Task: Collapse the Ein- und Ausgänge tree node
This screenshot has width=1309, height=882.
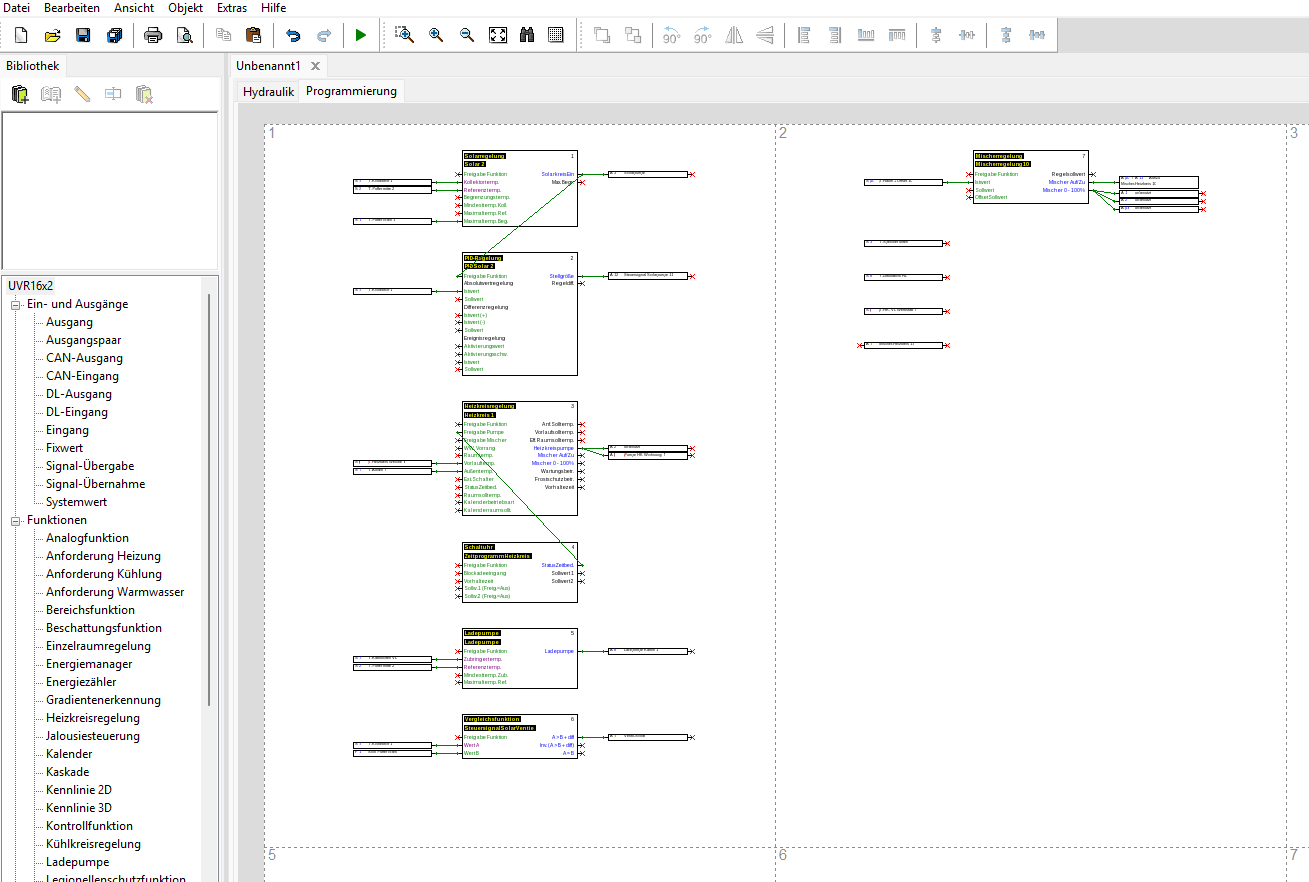Action: click(x=16, y=304)
